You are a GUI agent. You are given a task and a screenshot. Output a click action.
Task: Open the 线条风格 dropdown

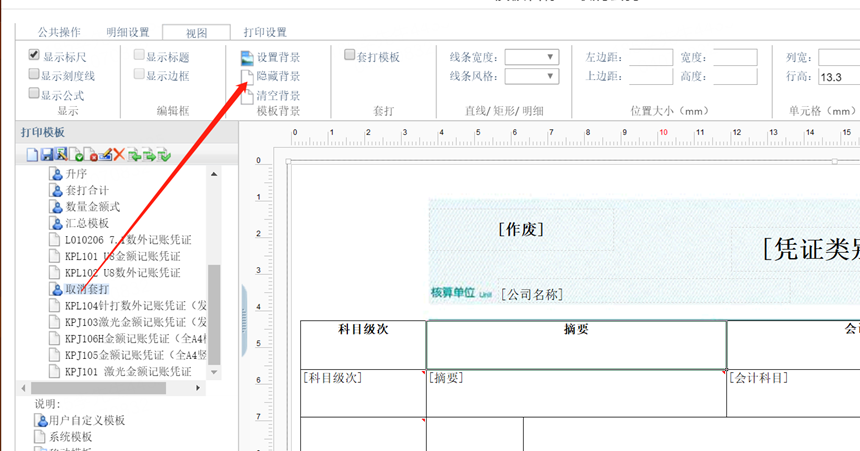click(531, 76)
